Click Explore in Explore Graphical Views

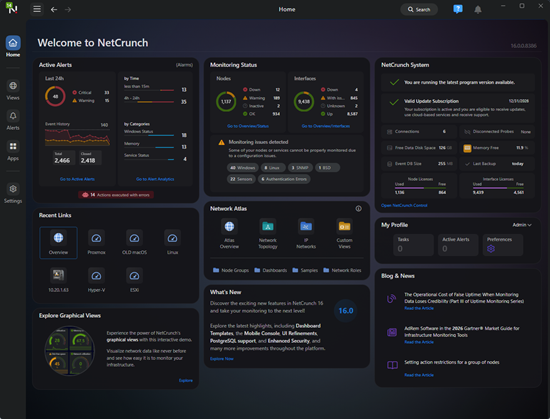click(186, 380)
